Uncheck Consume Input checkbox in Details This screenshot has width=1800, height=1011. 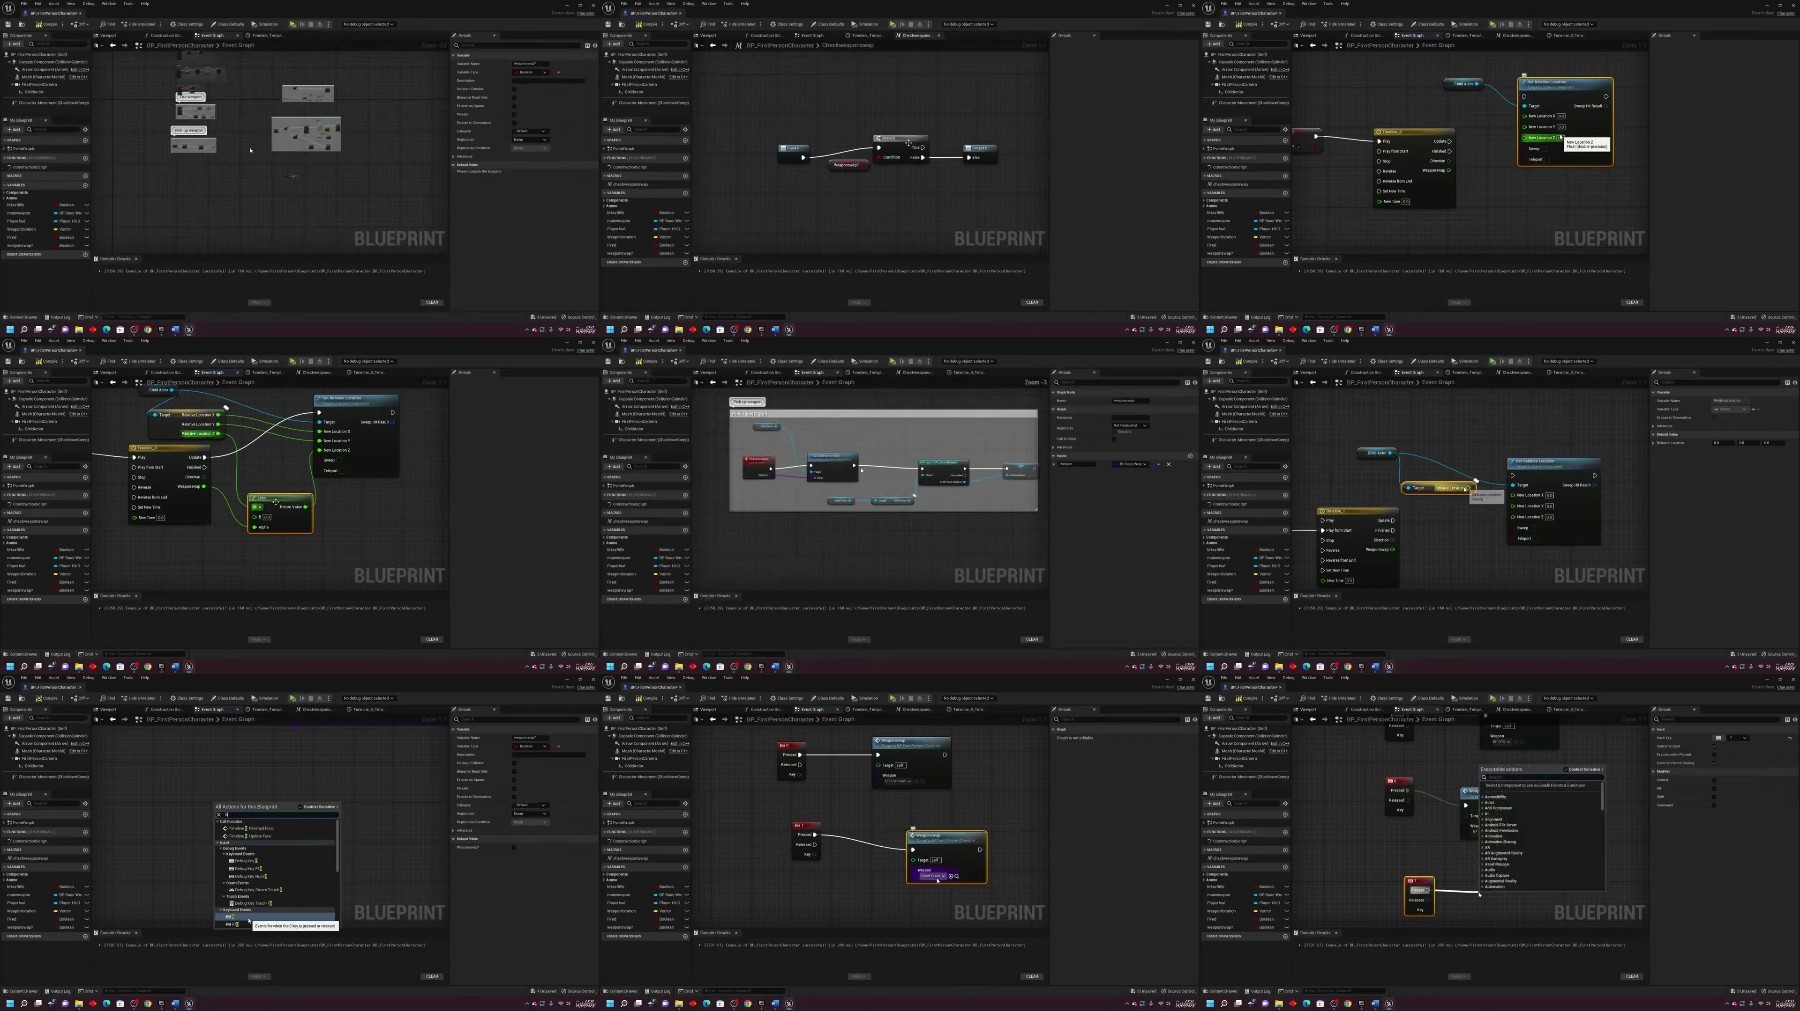pos(1714,746)
